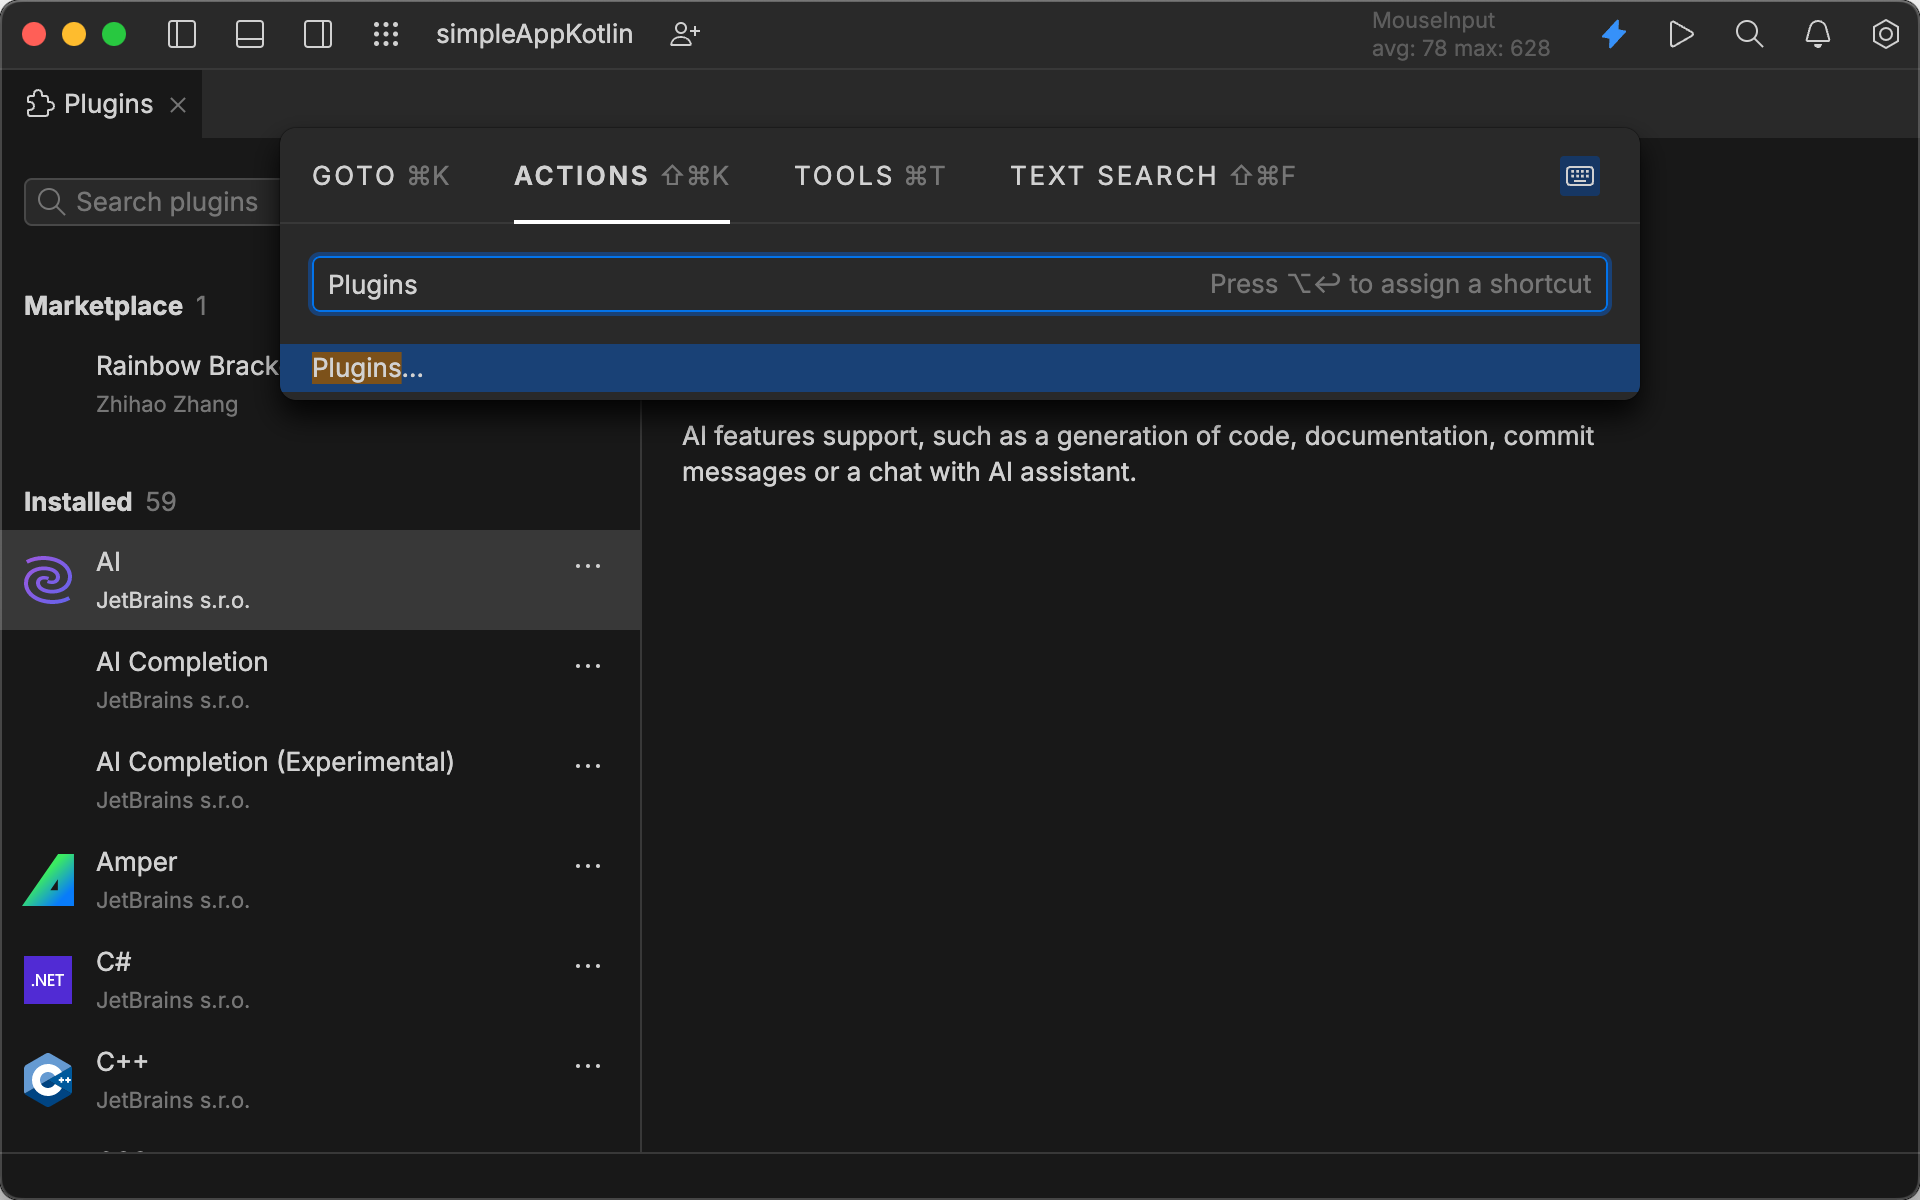Image resolution: width=1920 pixels, height=1200 pixels.
Task: Open the notifications bell
Action: coord(1817,34)
